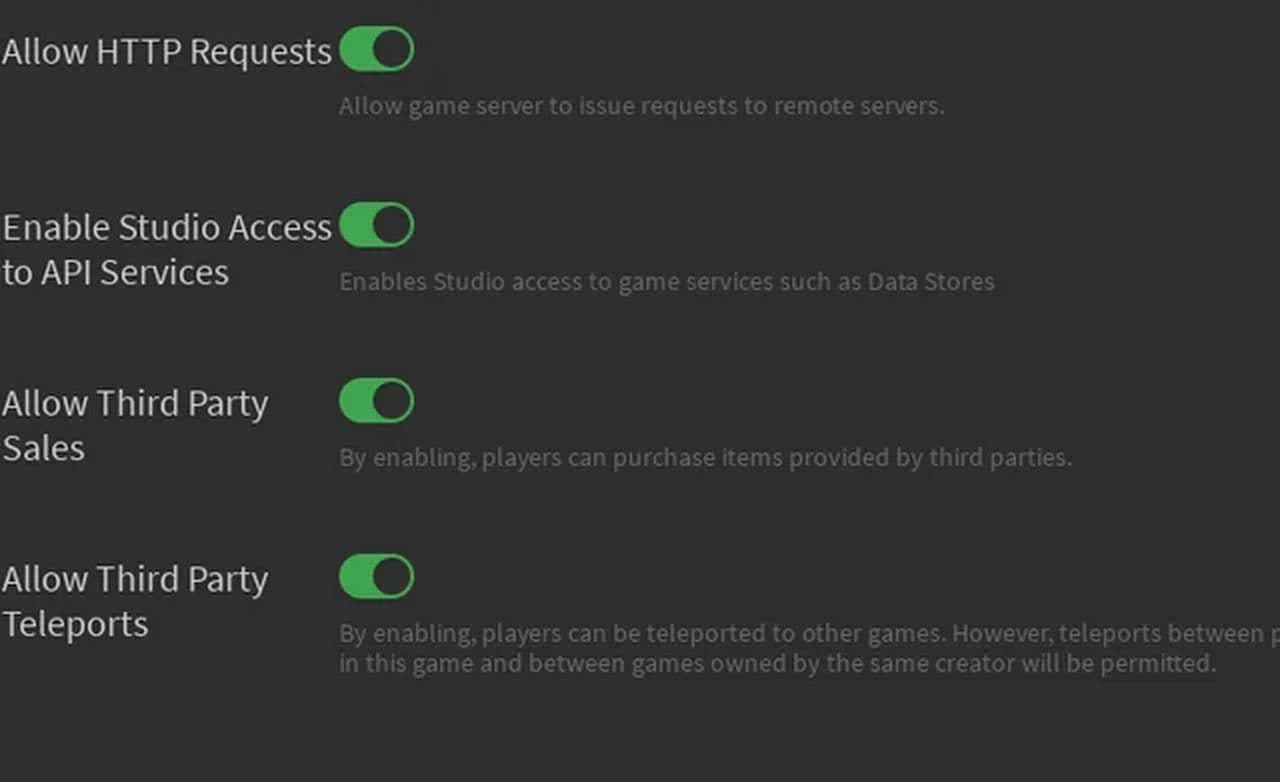Switch off Allow Third Party Teleports
This screenshot has width=1280, height=782.
point(376,576)
